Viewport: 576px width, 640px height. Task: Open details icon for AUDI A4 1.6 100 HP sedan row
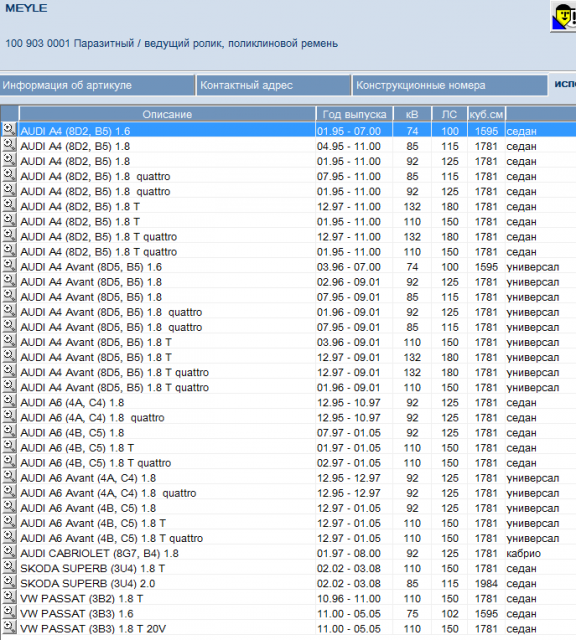[x=9, y=130]
